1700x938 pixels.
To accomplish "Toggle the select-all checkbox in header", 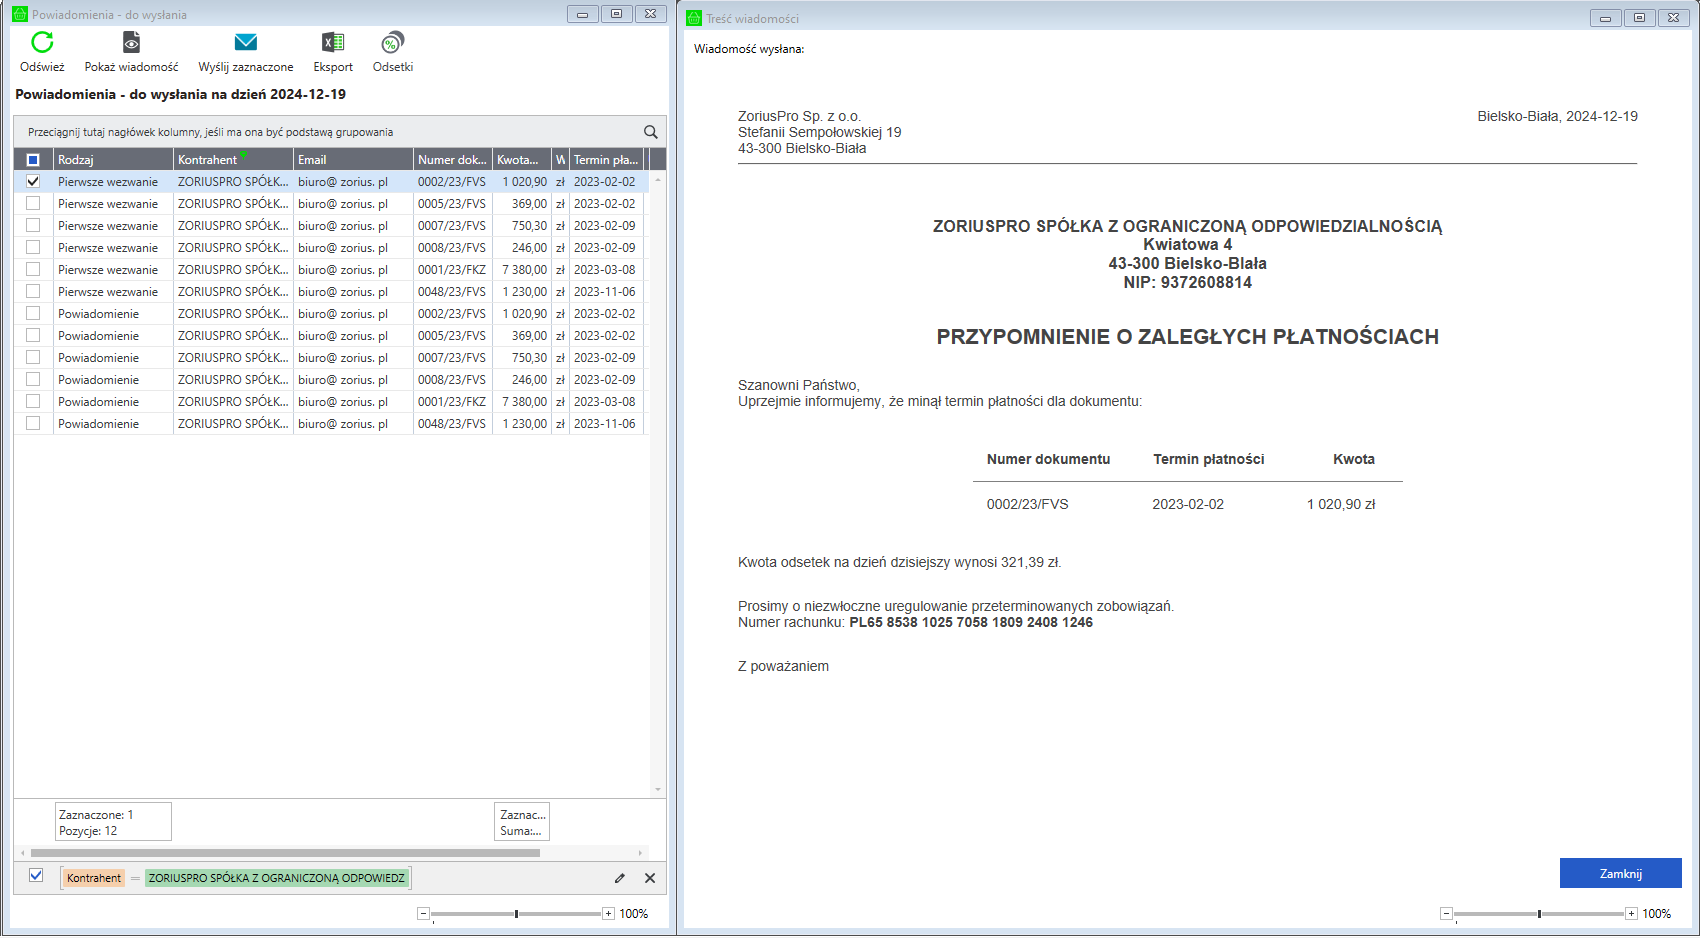I will pyautogui.click(x=33, y=160).
